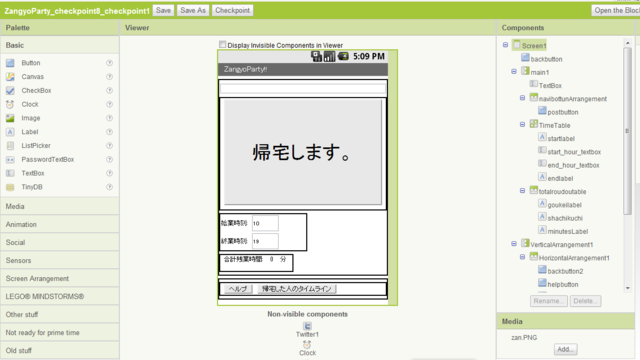Click the Save button

pyautogui.click(x=163, y=11)
